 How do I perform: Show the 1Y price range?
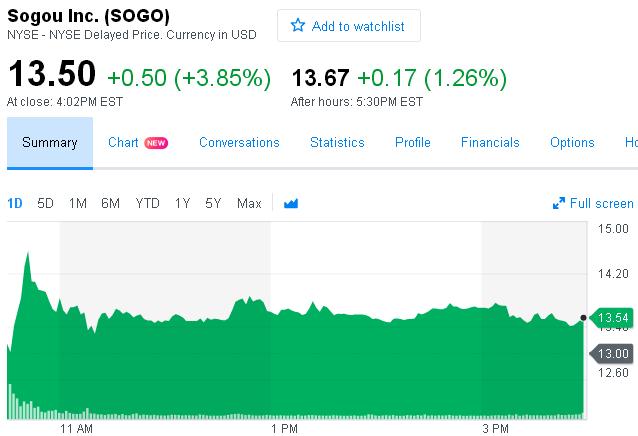click(182, 203)
